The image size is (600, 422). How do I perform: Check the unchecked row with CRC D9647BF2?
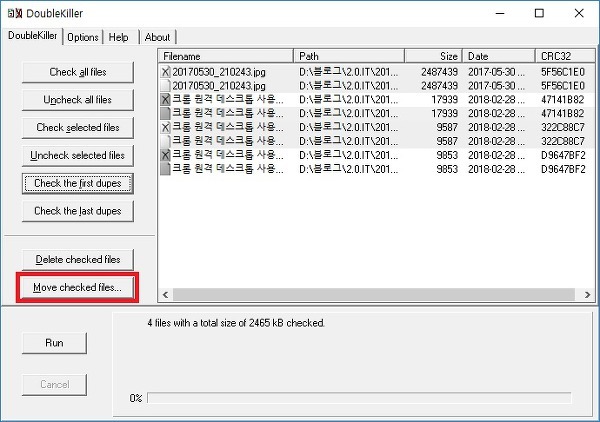click(x=165, y=169)
